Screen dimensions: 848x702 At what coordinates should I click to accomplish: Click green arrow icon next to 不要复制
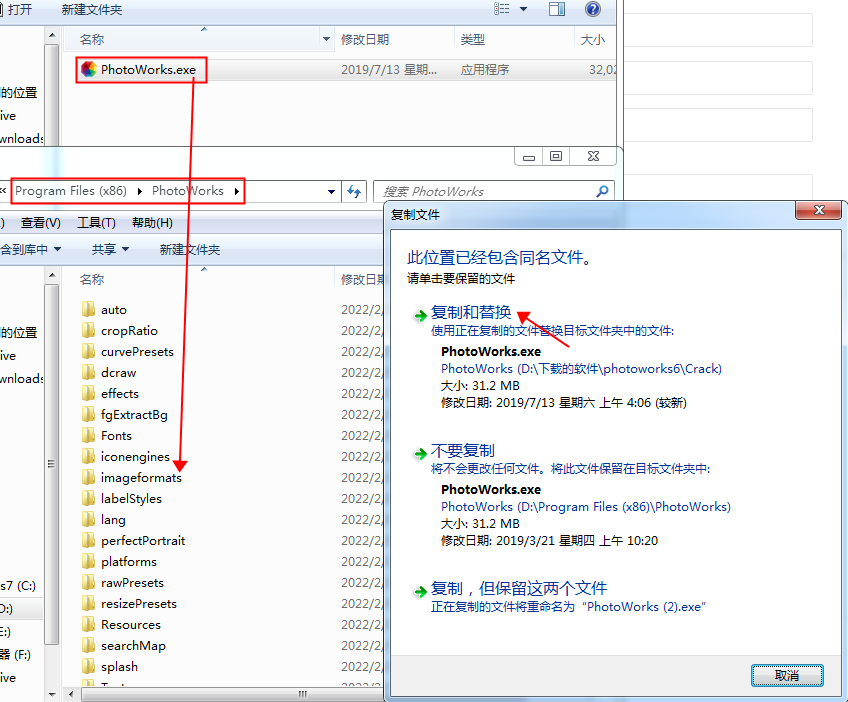pos(420,453)
